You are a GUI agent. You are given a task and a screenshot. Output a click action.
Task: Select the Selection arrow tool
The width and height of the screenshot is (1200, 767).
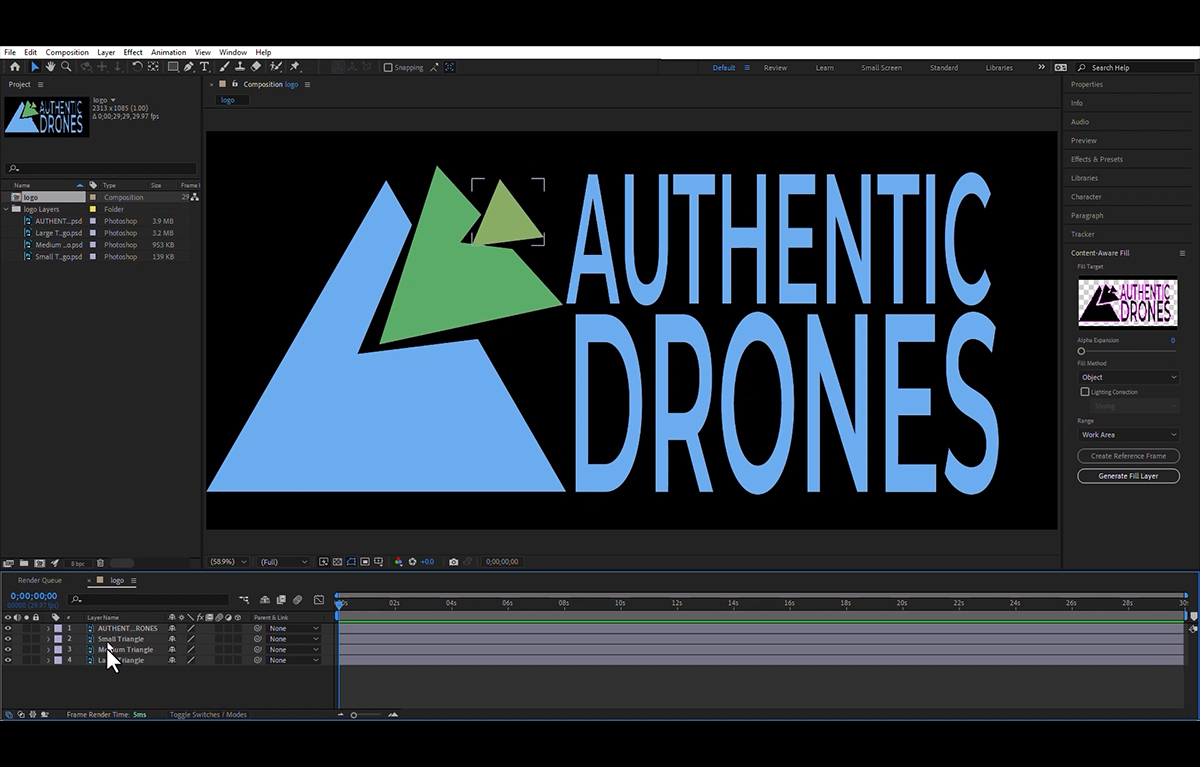click(35, 67)
